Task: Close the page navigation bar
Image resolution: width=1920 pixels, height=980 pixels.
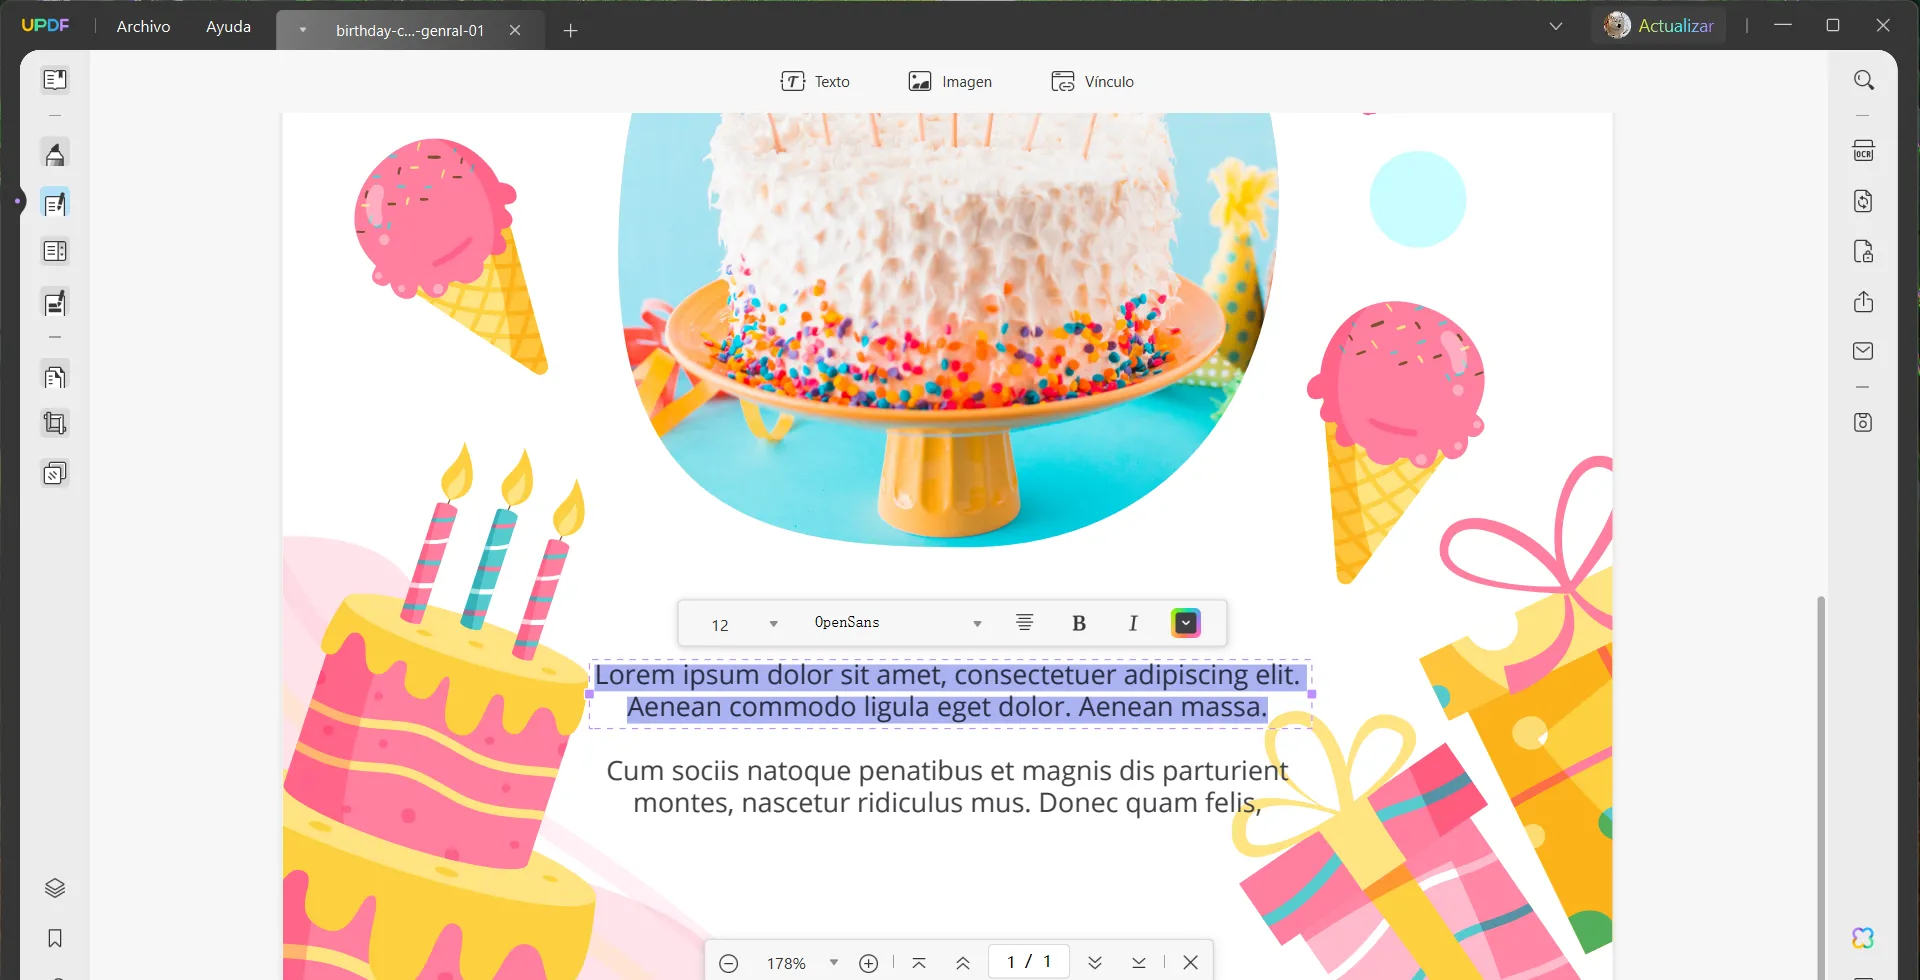Action: click(x=1190, y=962)
